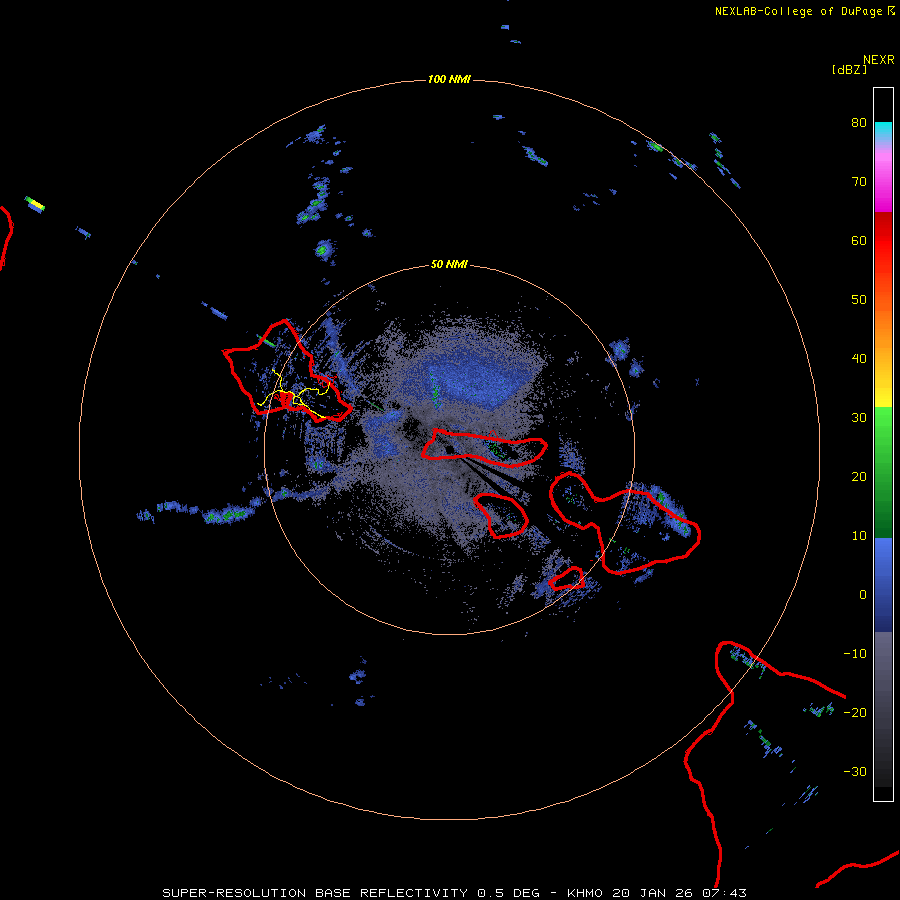The height and width of the screenshot is (900, 900).
Task: Click the "40" value on dBZ scale
Action: 859,359
